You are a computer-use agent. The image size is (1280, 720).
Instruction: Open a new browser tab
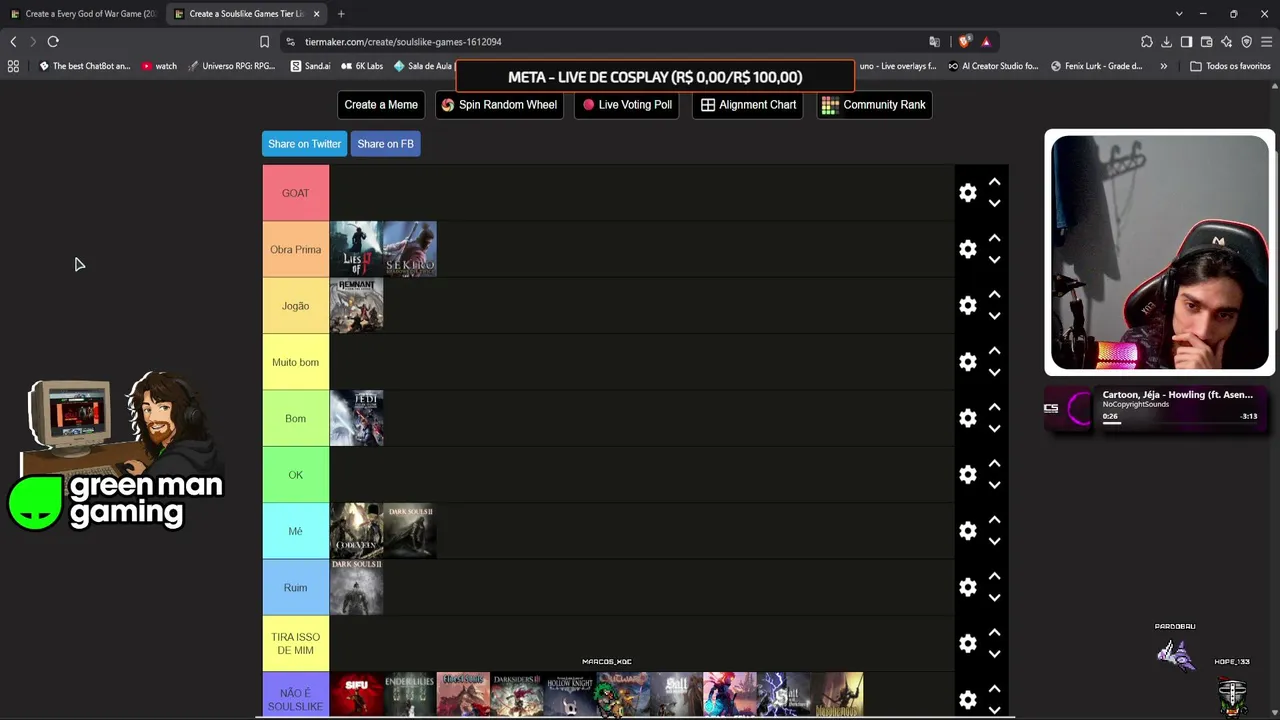[x=341, y=14]
